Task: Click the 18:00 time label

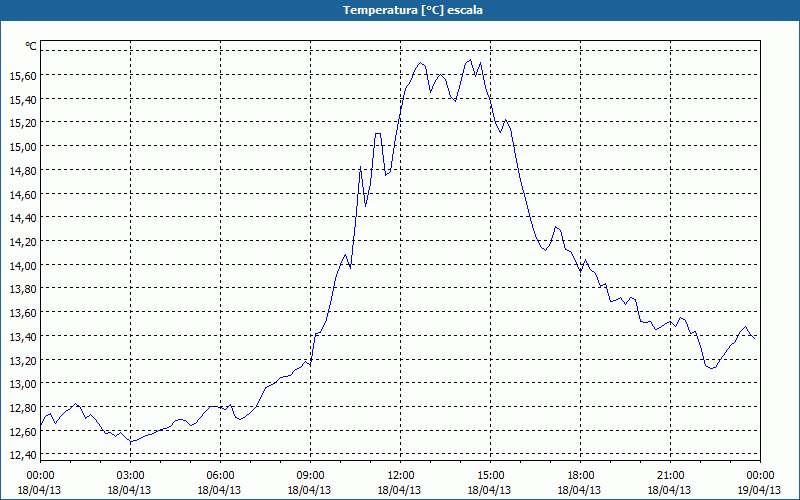Action: click(581, 476)
